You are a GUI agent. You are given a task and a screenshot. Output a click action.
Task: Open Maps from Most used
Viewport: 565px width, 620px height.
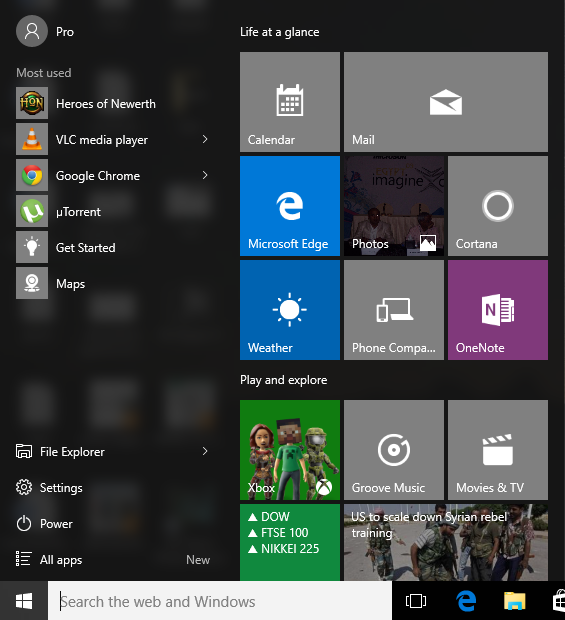(113, 284)
